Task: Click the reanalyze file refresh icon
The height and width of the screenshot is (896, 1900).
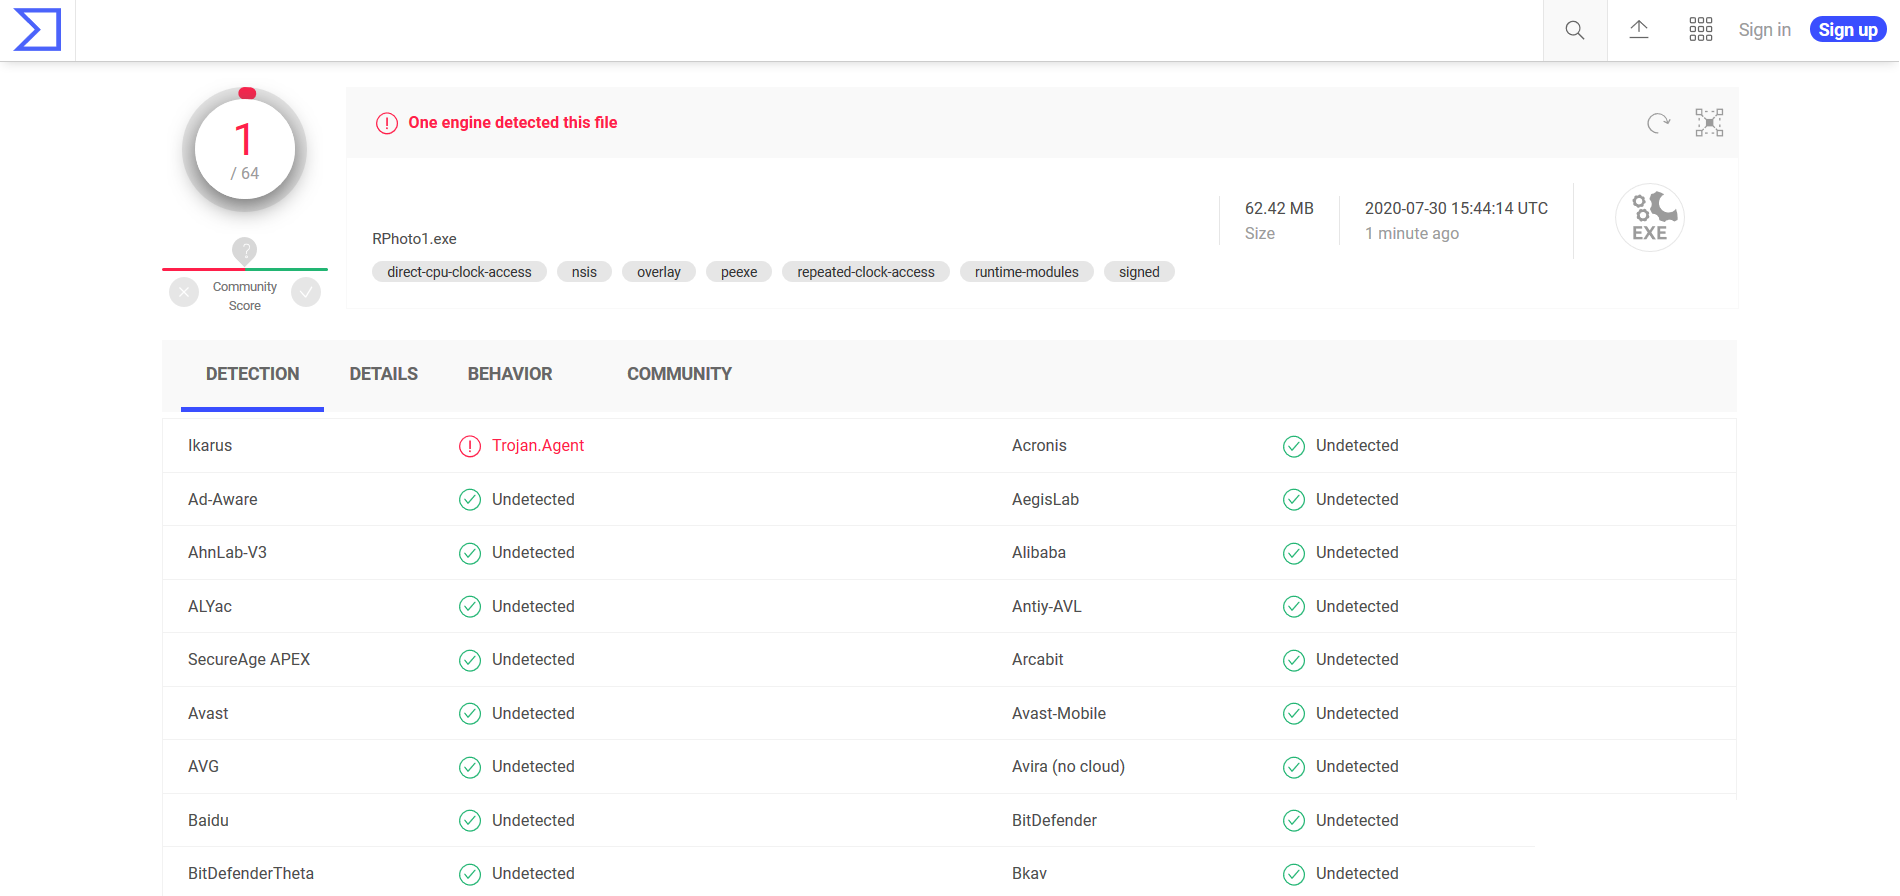Action: pyautogui.click(x=1658, y=123)
